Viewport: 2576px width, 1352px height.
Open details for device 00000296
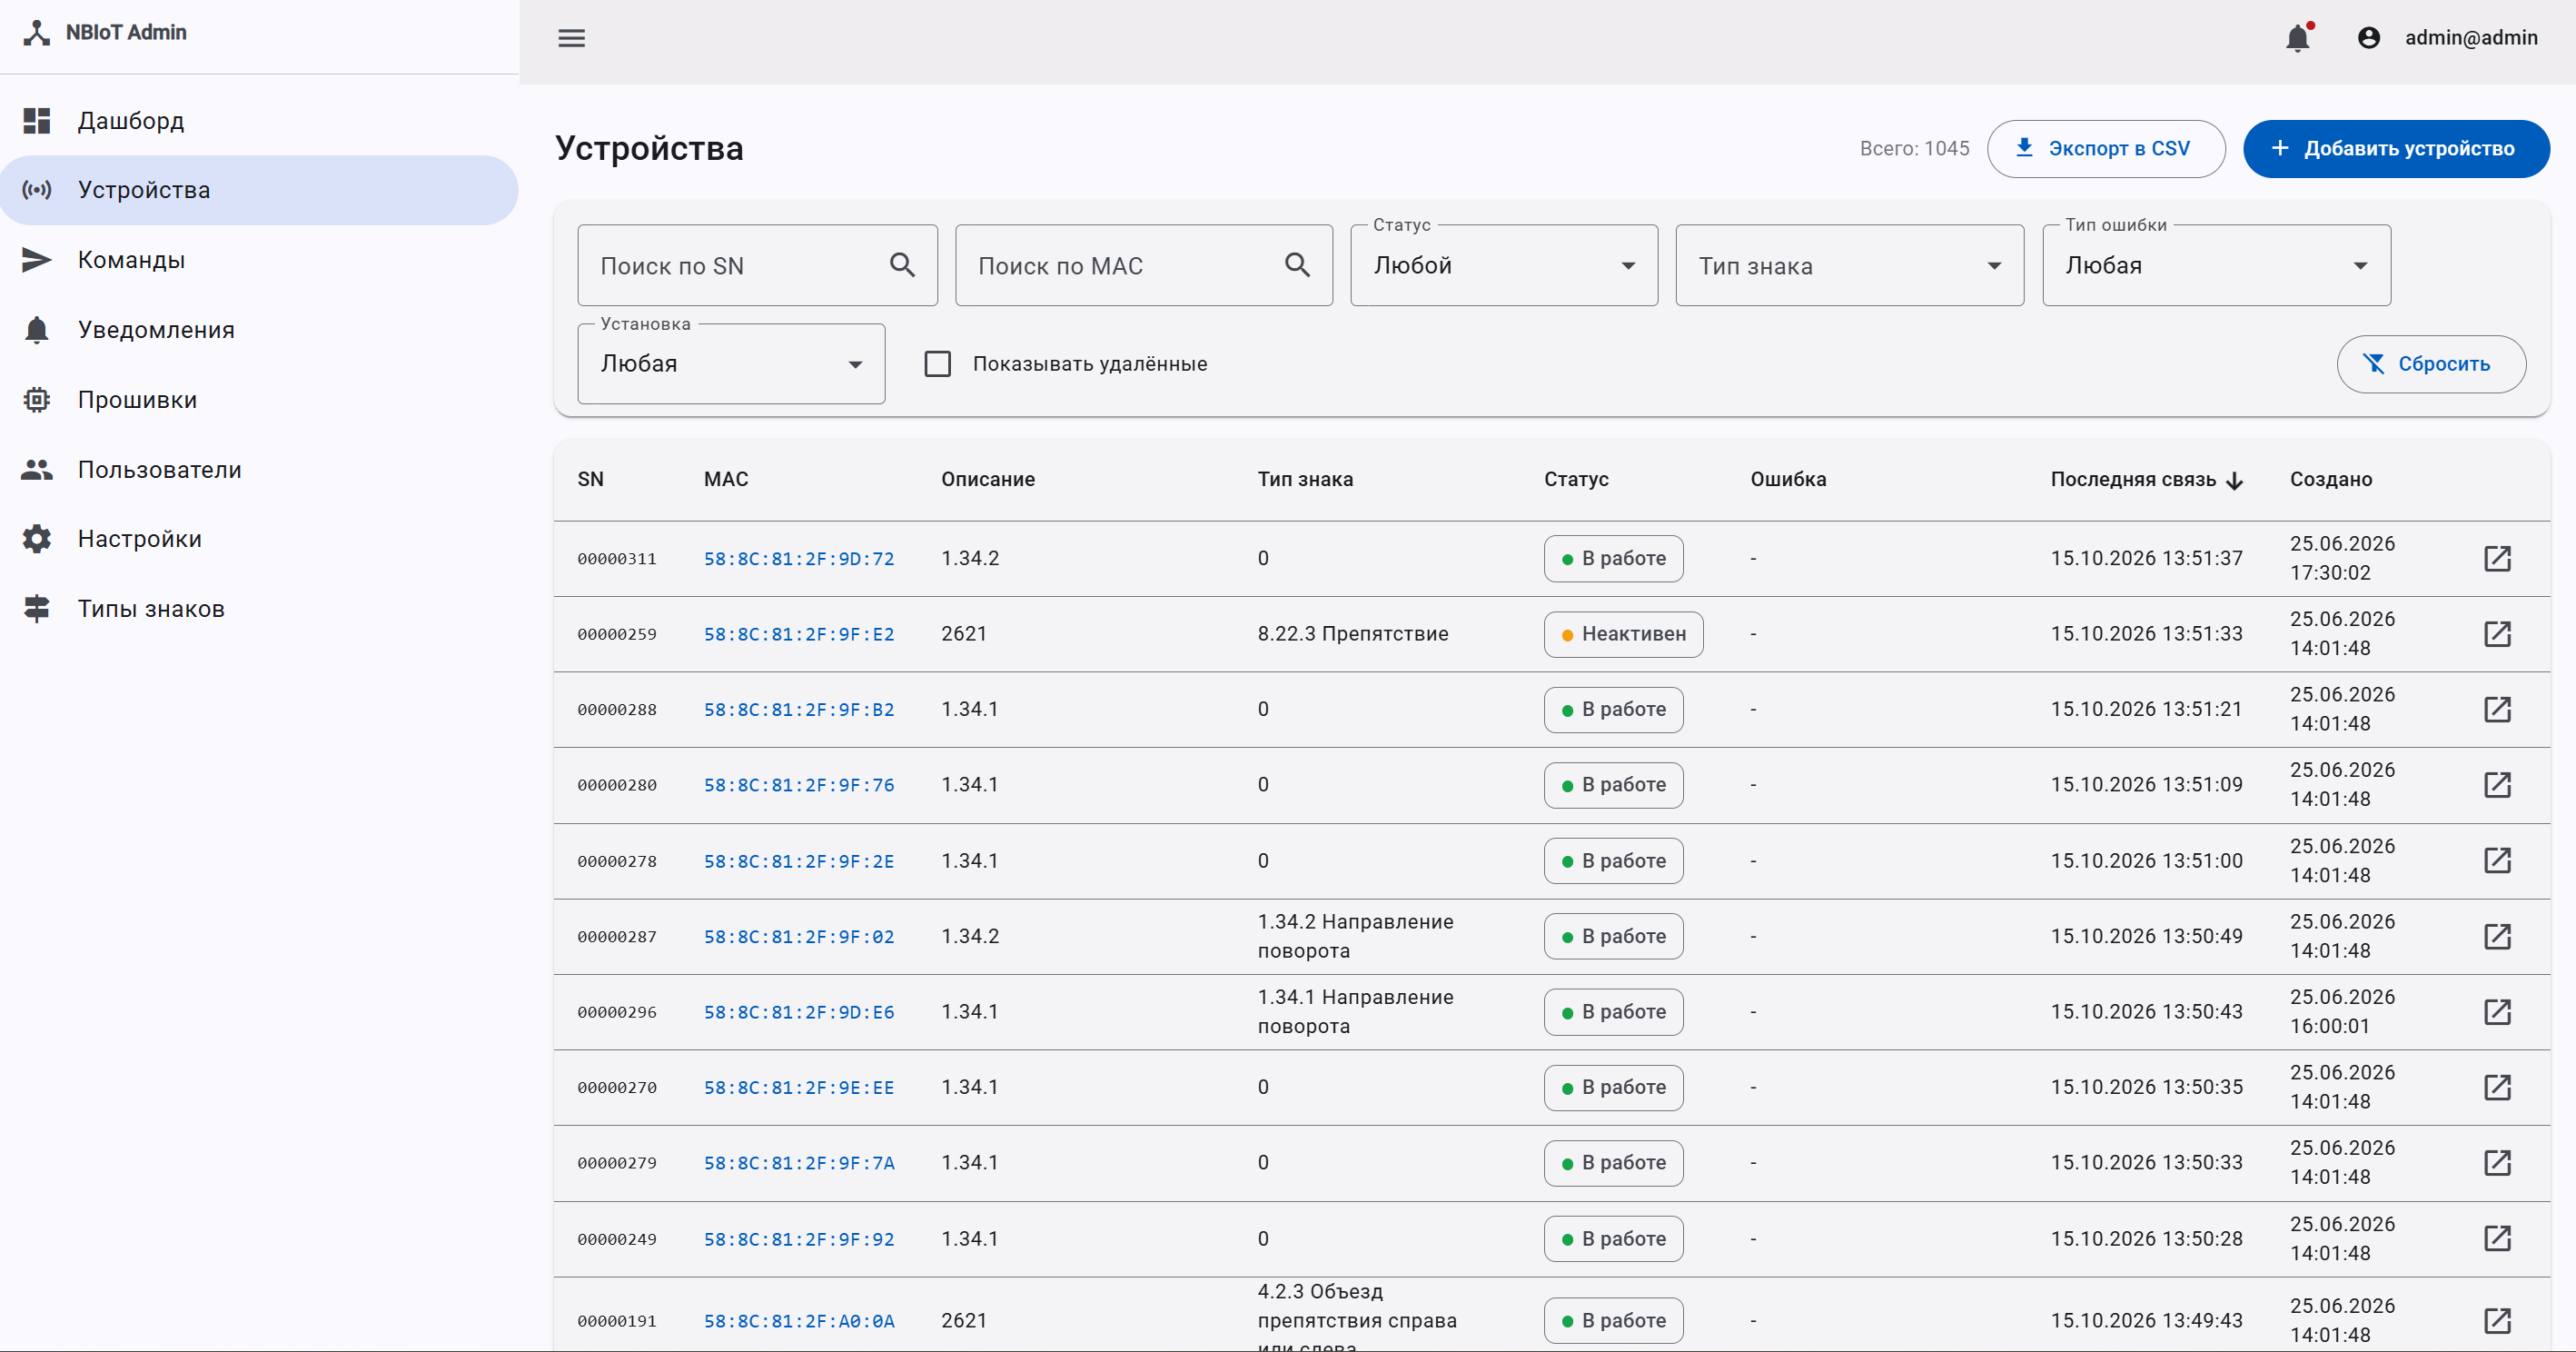(2497, 1012)
